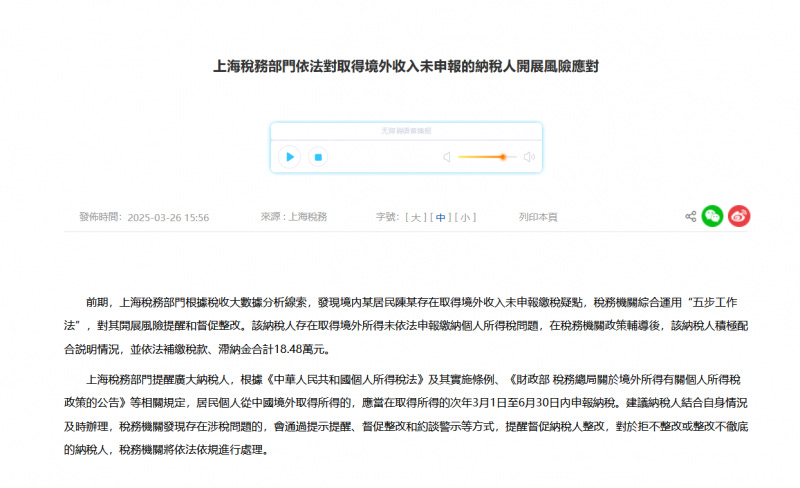Click publish time 2025-03-26 15:56
800x488 pixels.
(168, 217)
